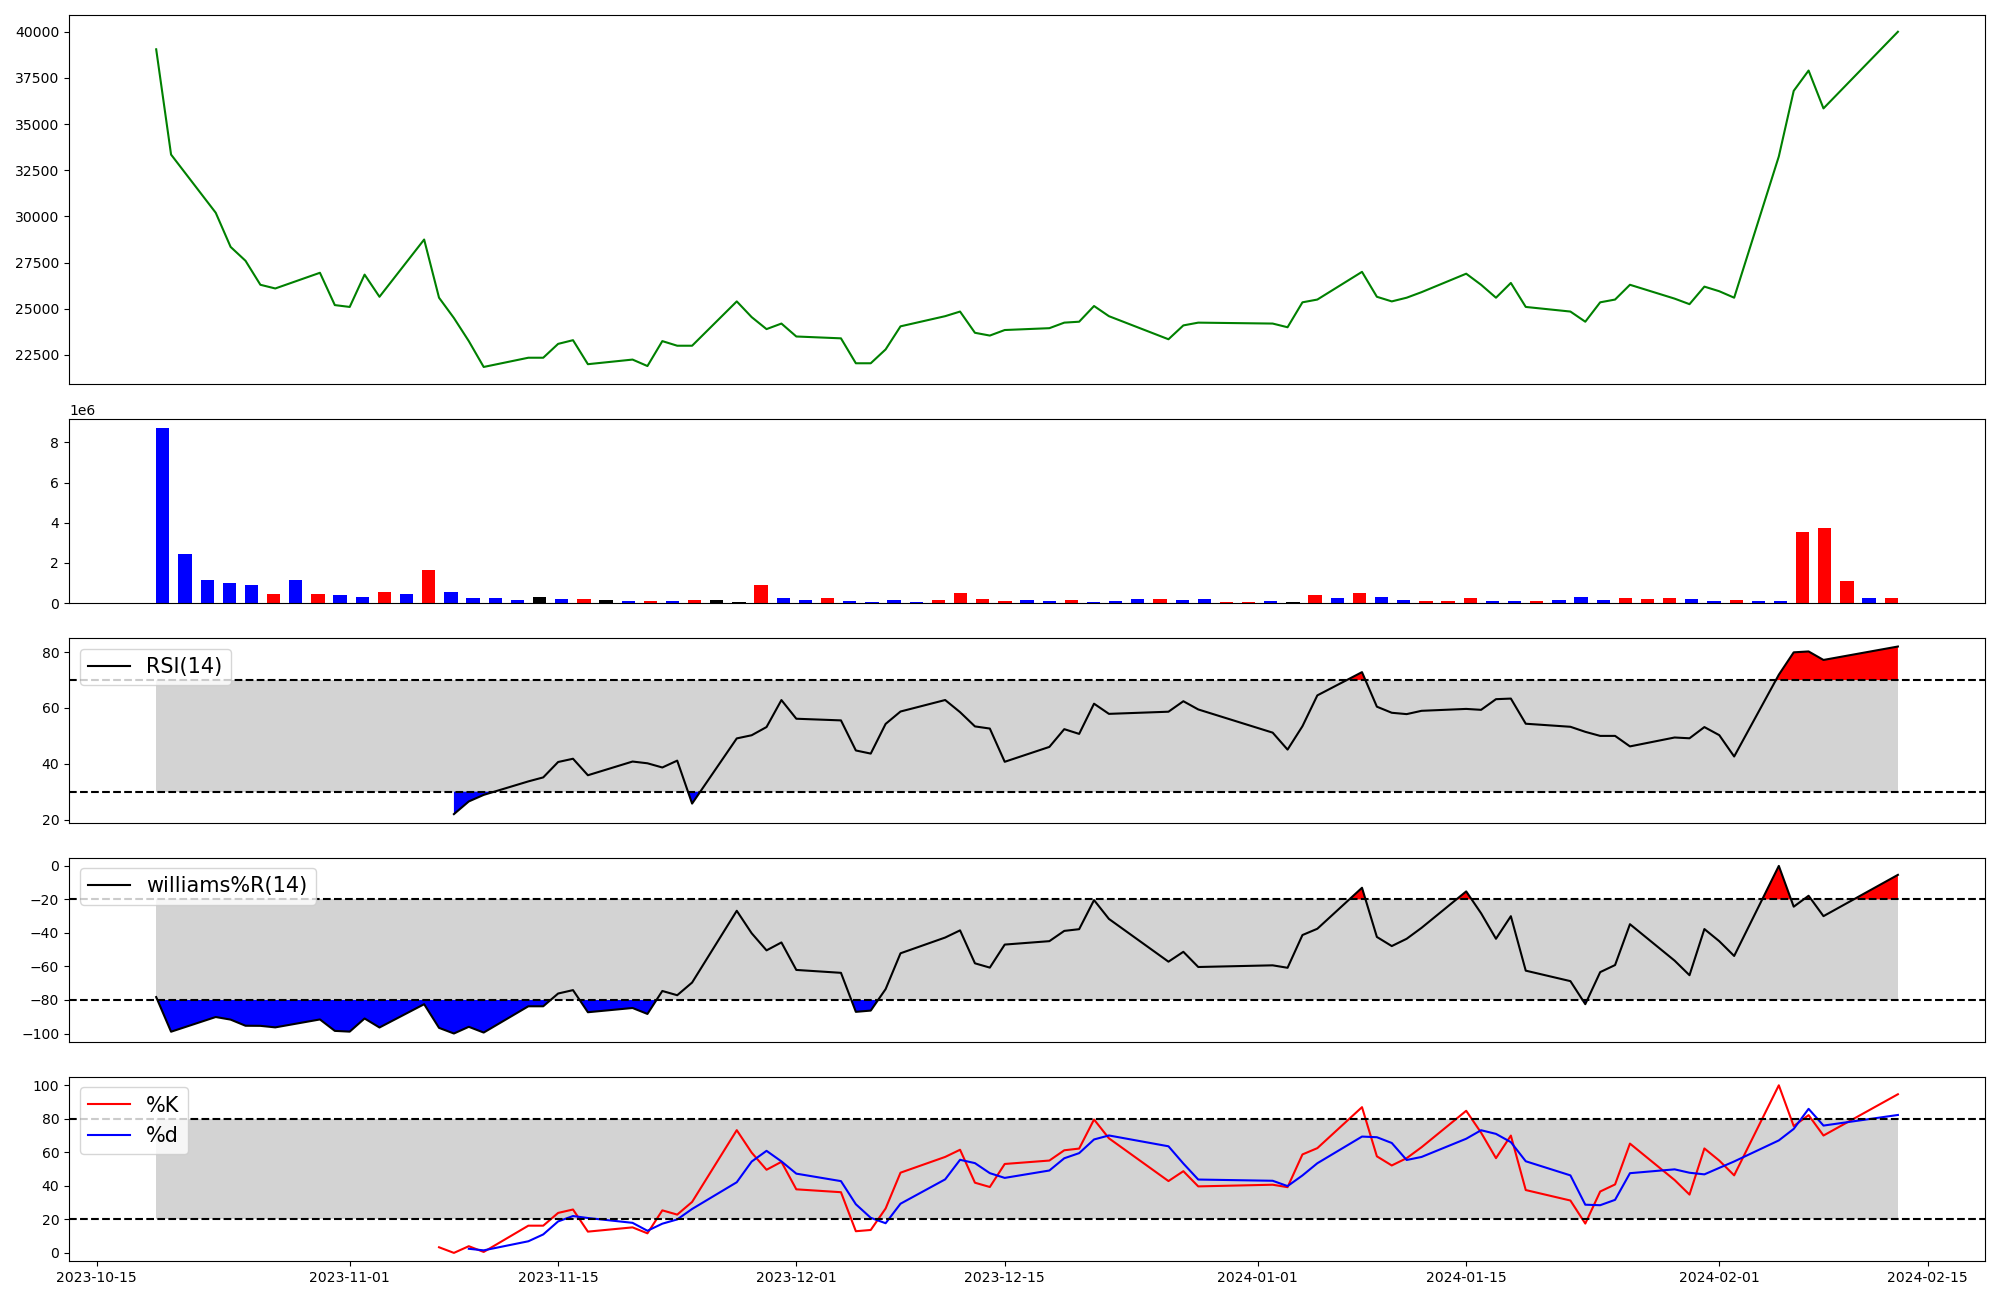Screen dimensions: 2000x1300
Task: Click the %d legend entry
Action: coord(161,1135)
